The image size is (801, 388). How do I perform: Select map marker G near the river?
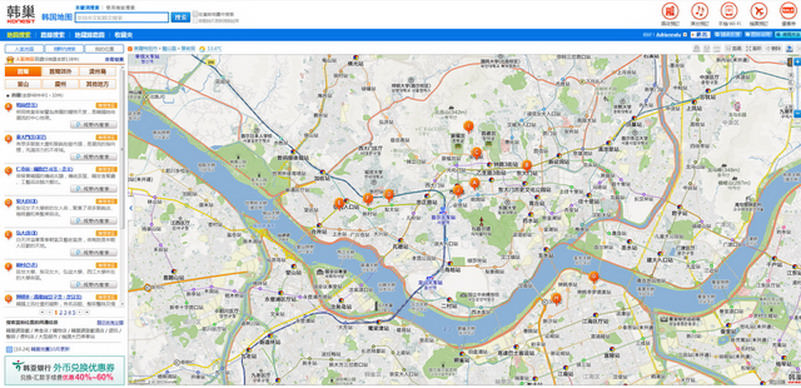[593, 277]
